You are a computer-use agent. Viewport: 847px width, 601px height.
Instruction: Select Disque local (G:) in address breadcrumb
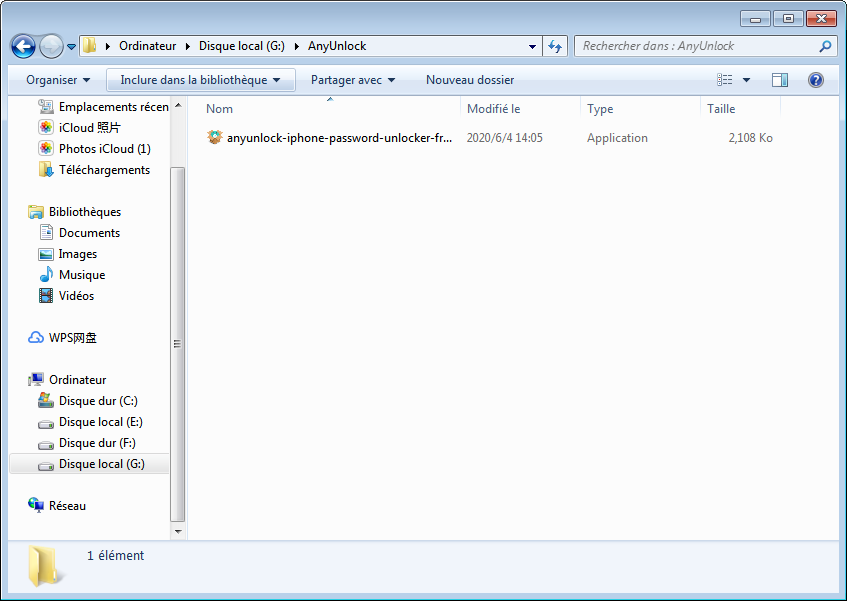(241, 46)
